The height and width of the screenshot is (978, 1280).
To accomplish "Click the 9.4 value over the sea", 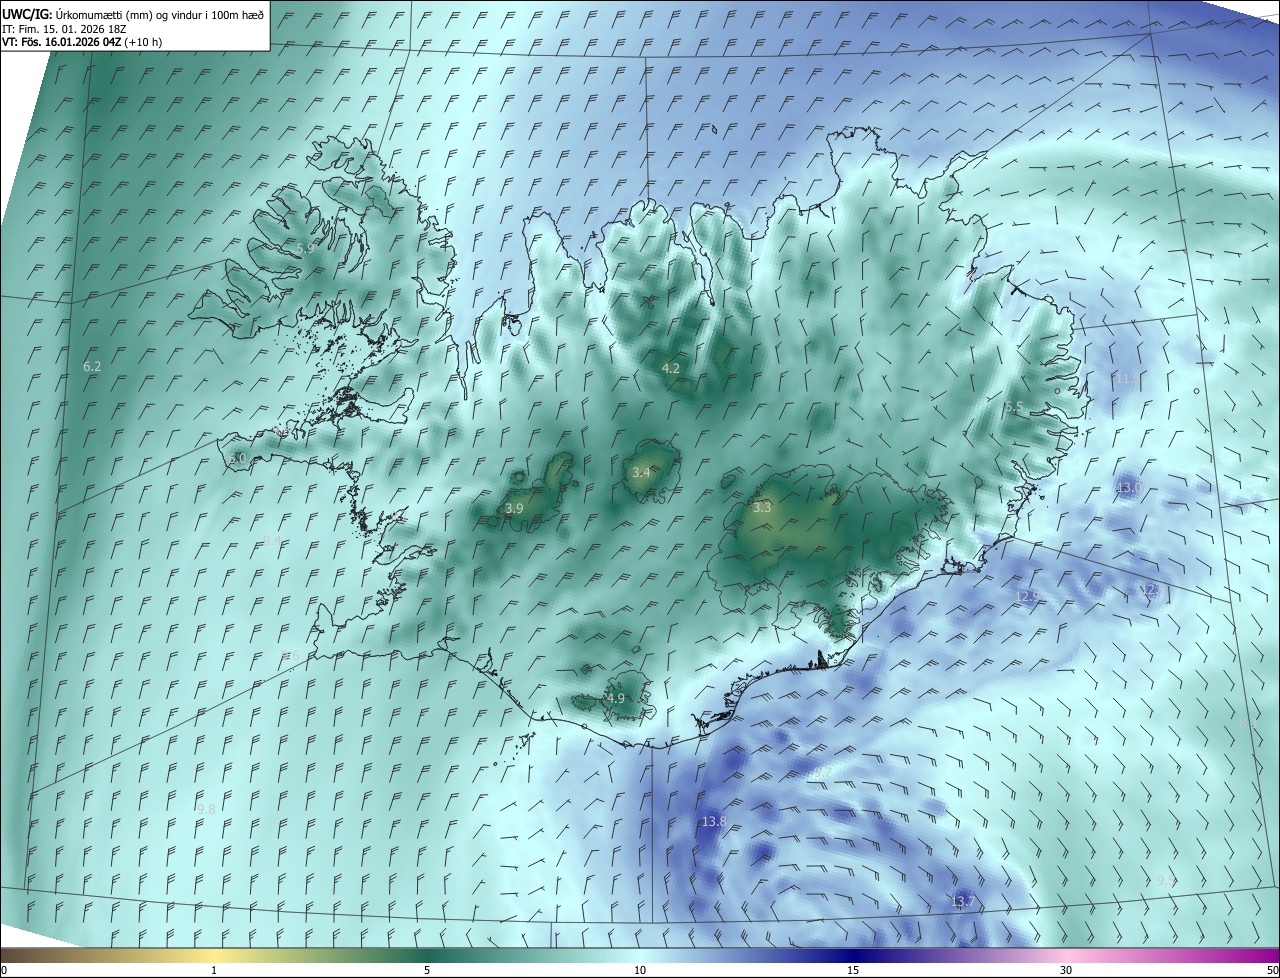I will click(272, 540).
